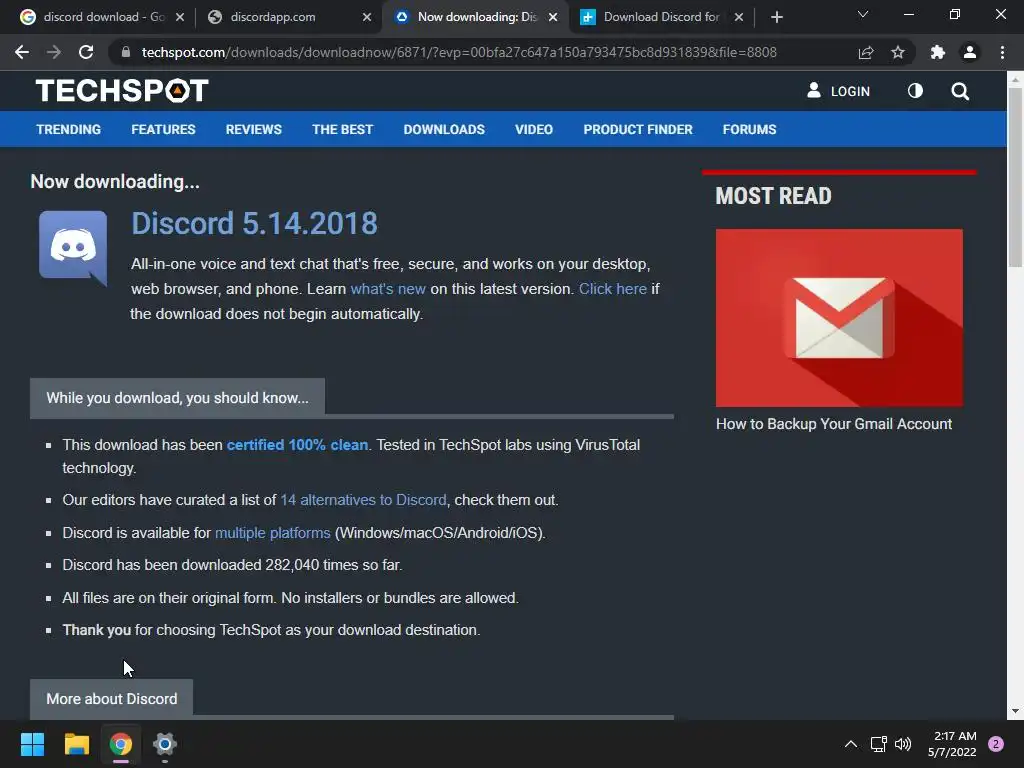This screenshot has height=768, width=1024.
Task: Click the "what's new" link
Action: pyautogui.click(x=388, y=289)
